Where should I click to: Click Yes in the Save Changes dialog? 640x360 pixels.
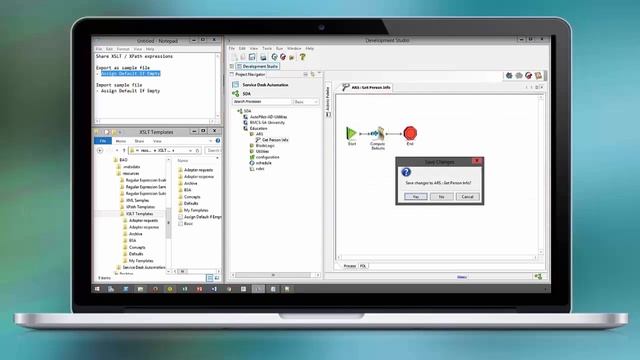click(x=416, y=197)
